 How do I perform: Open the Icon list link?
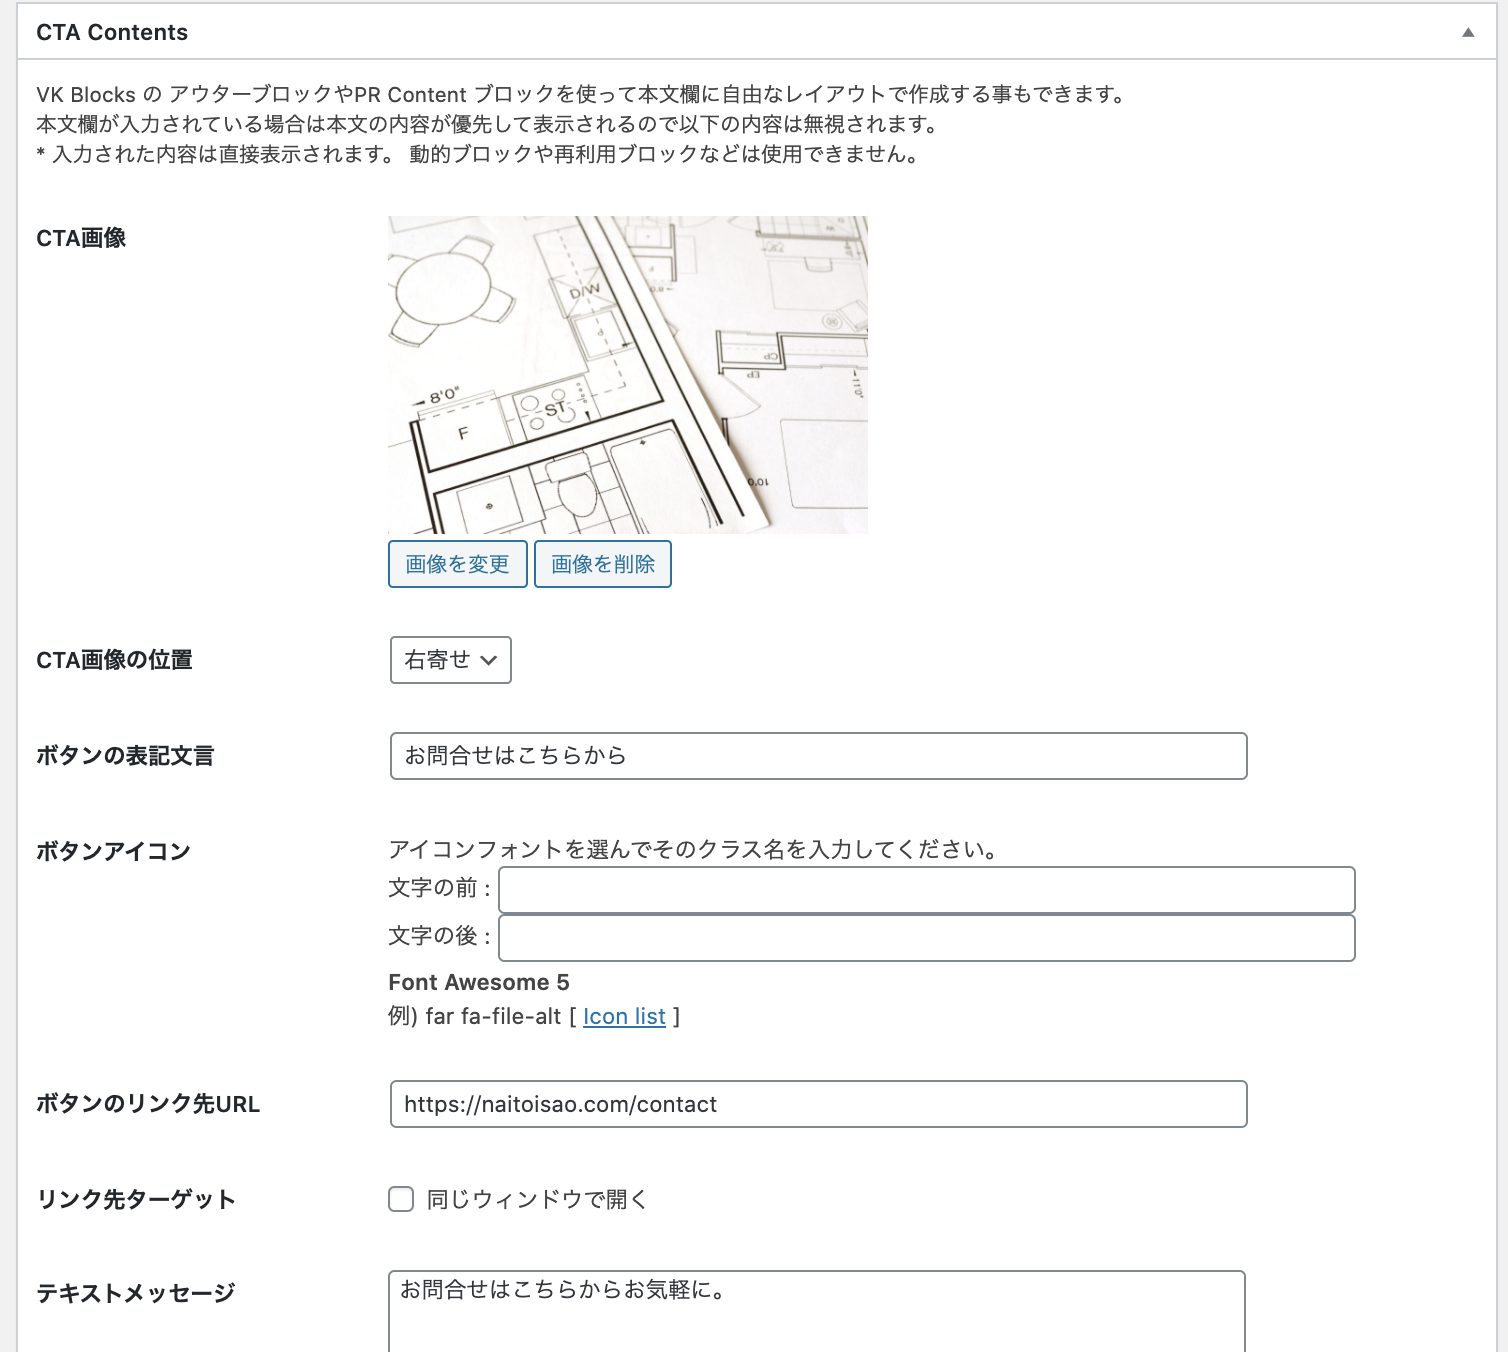623,1016
